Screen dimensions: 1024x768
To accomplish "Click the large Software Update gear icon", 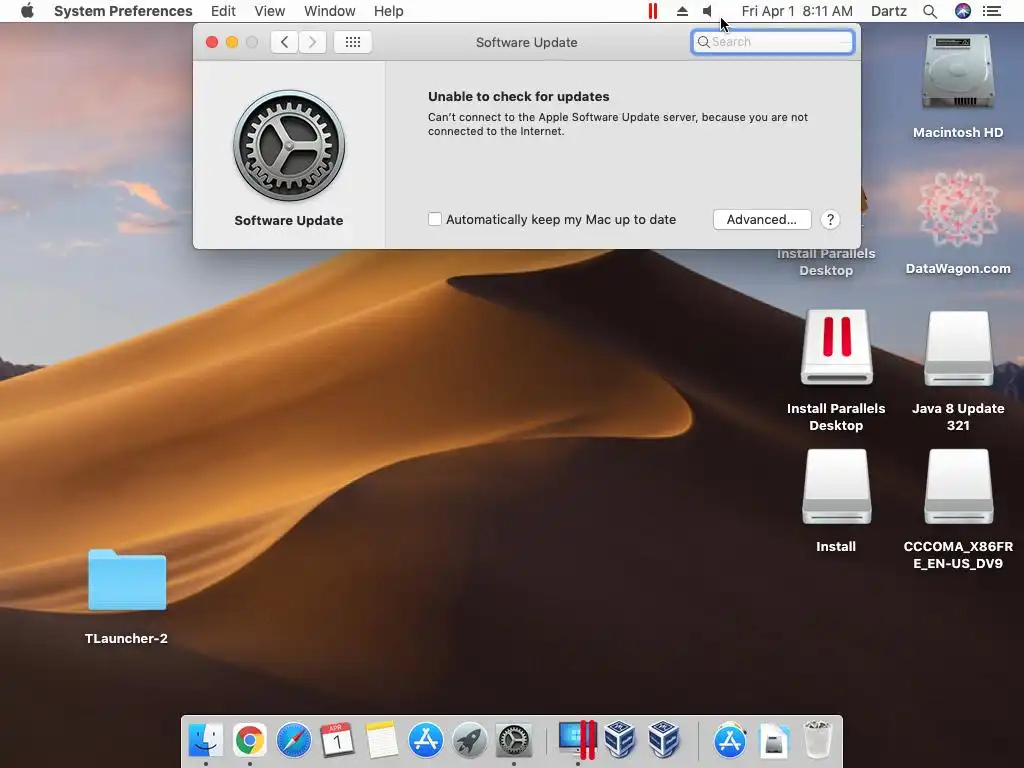I will coord(289,146).
